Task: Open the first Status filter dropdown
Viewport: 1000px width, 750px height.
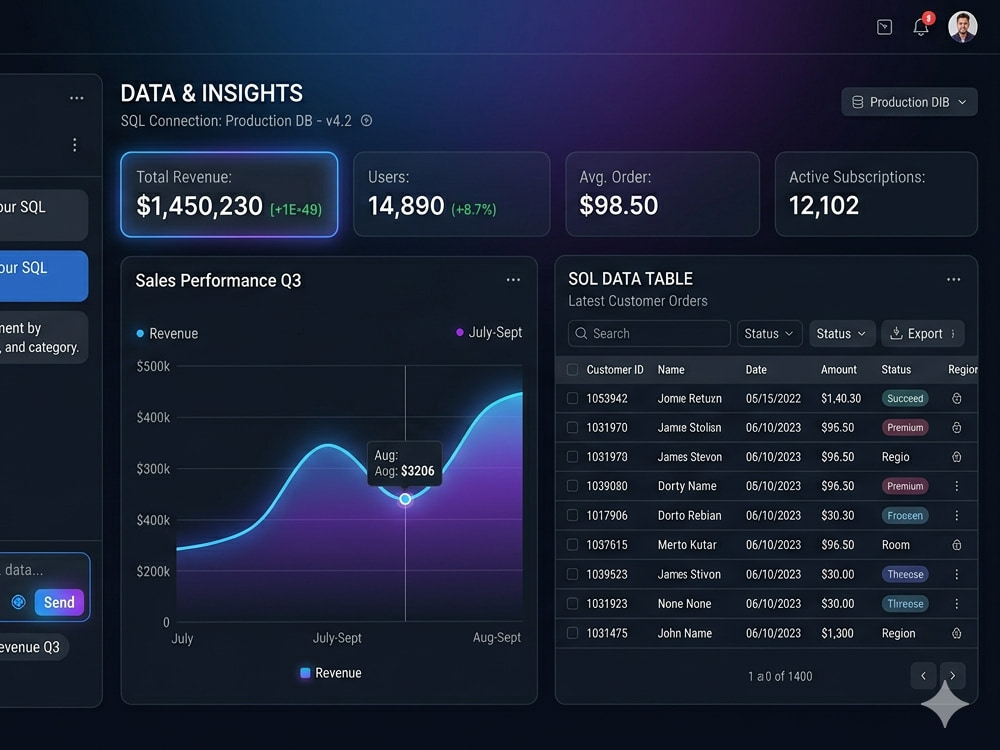Action: [769, 334]
